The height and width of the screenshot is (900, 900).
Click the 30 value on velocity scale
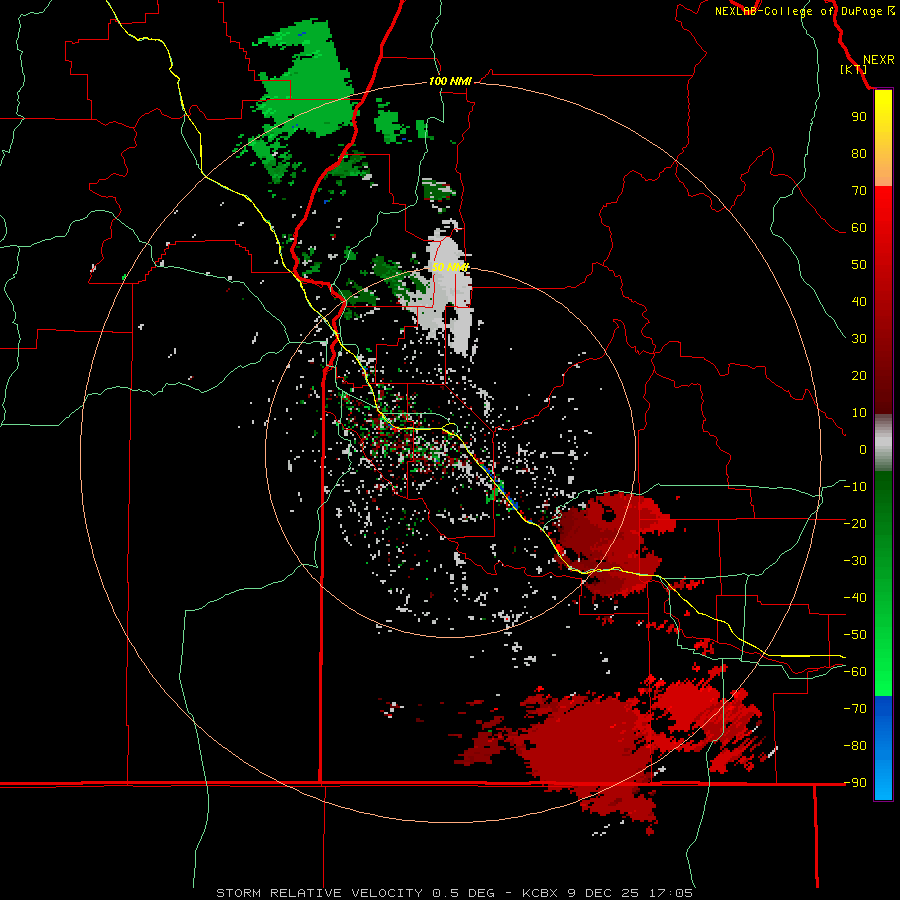[859, 339]
